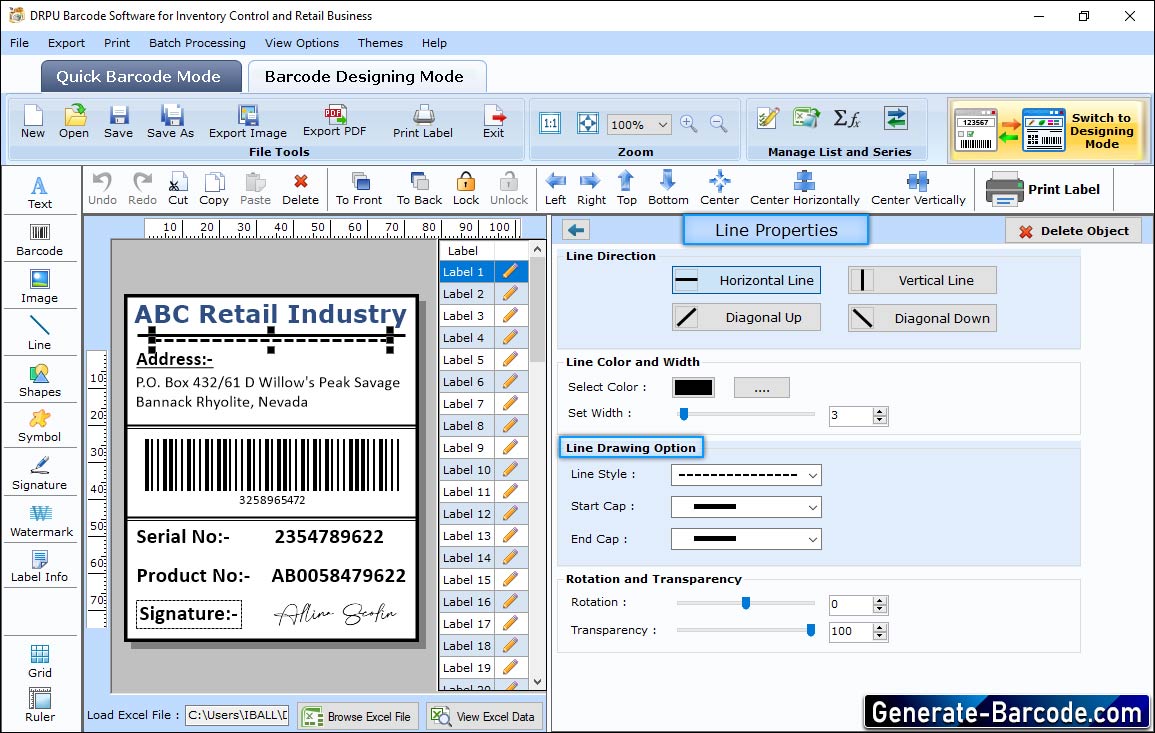Click the Set Width slider handle

coord(684,414)
